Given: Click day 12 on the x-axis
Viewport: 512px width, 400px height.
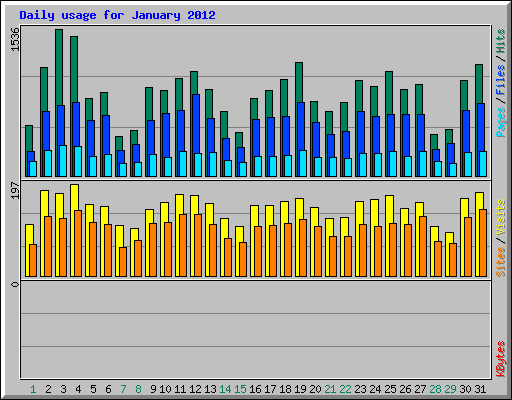Looking at the screenshot, I should 195,389.
